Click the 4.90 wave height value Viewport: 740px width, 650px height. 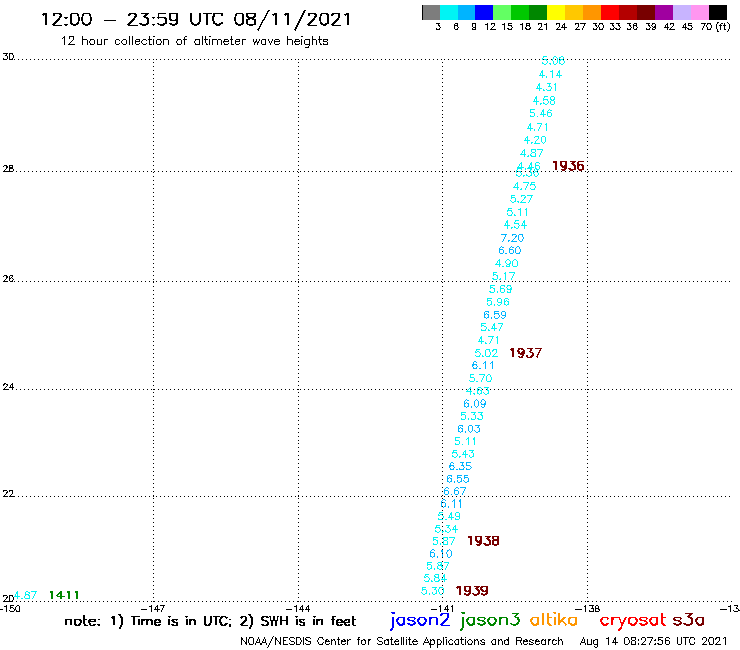(x=507, y=263)
